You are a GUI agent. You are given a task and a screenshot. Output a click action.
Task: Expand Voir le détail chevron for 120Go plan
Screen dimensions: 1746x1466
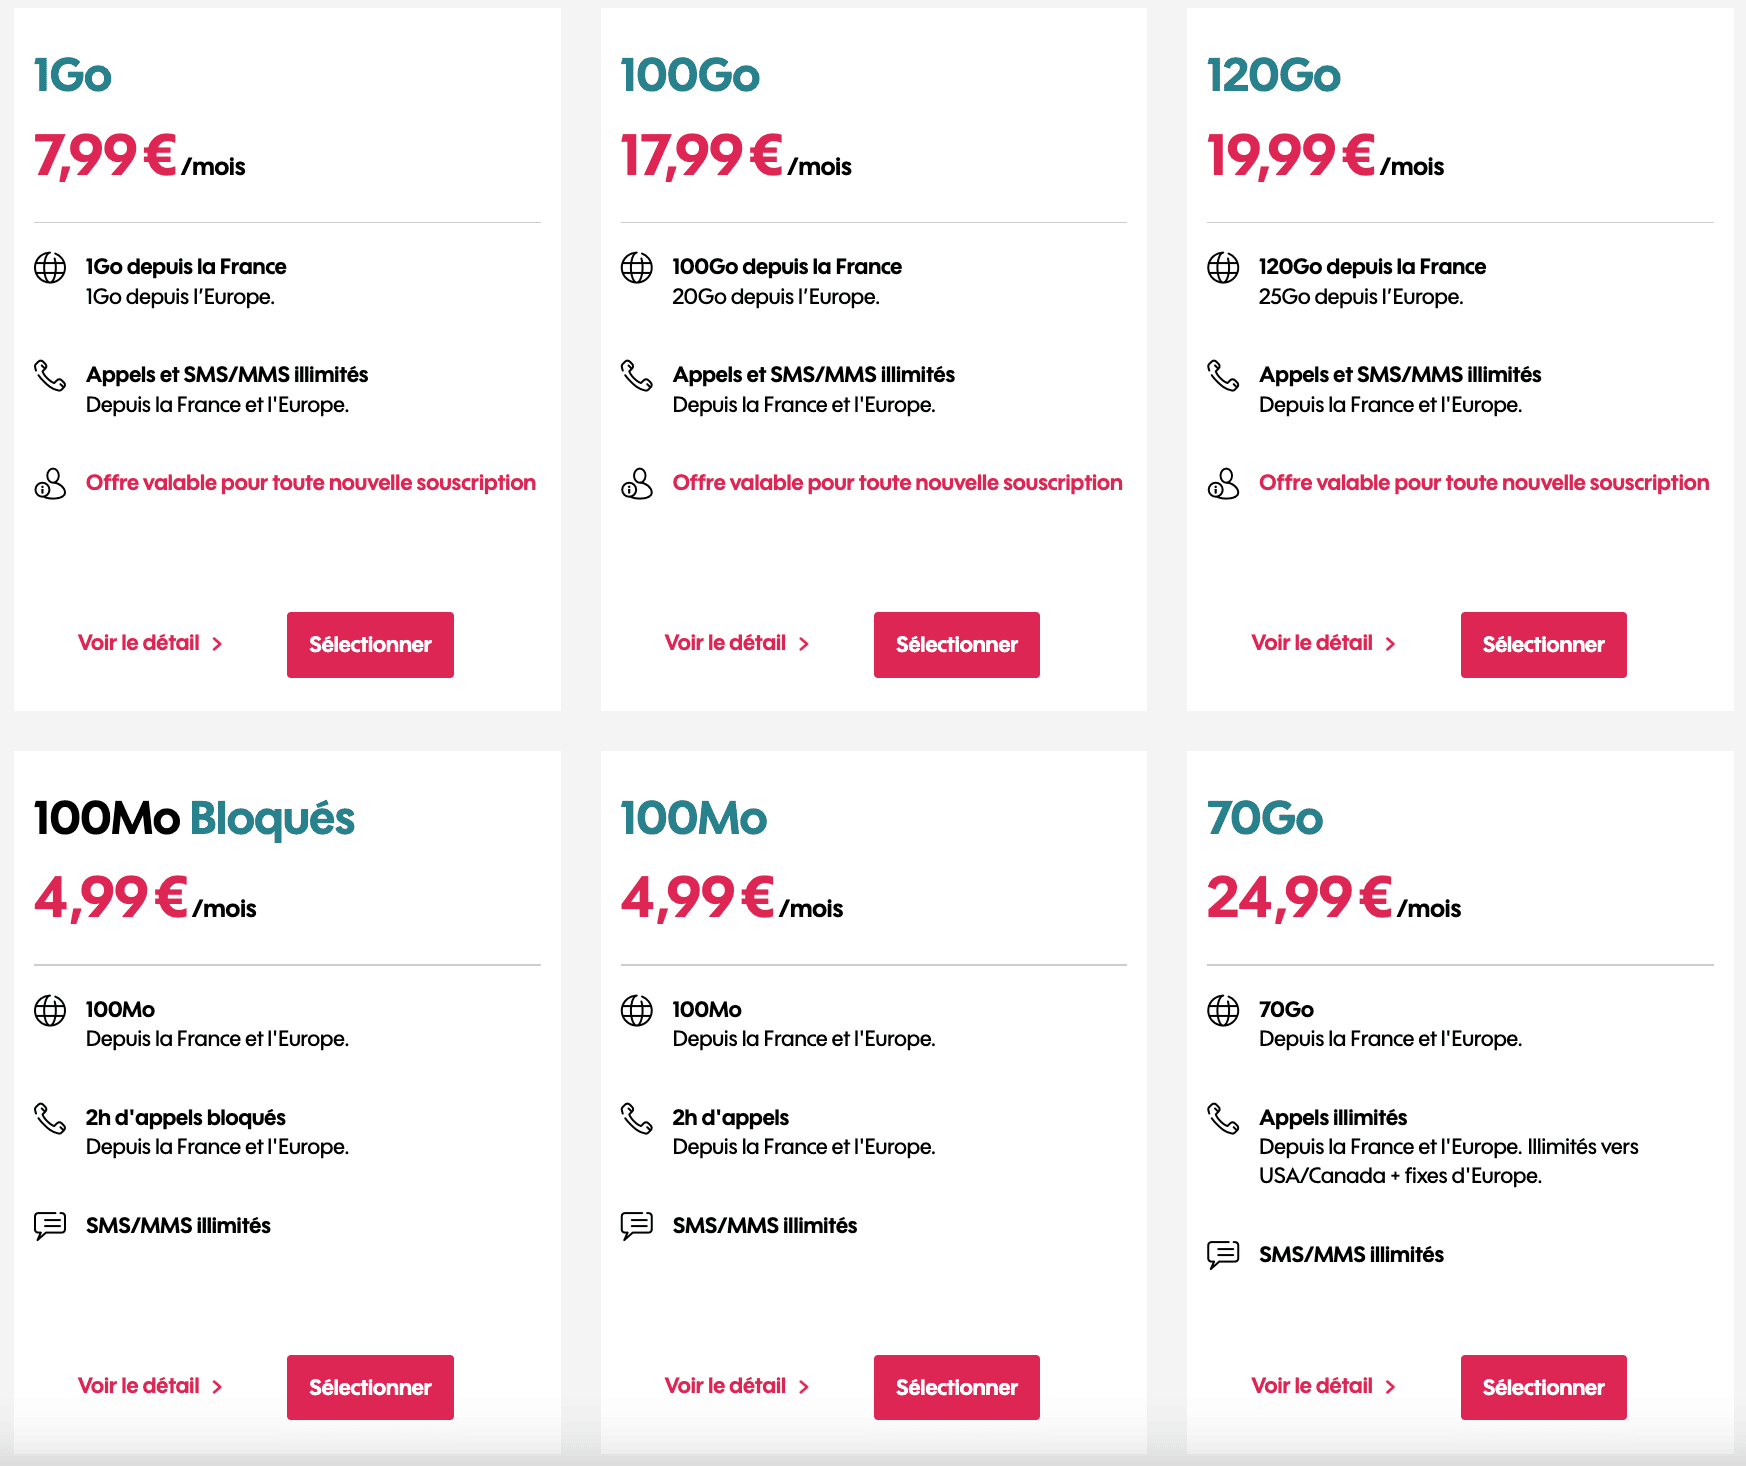pyautogui.click(x=1390, y=644)
